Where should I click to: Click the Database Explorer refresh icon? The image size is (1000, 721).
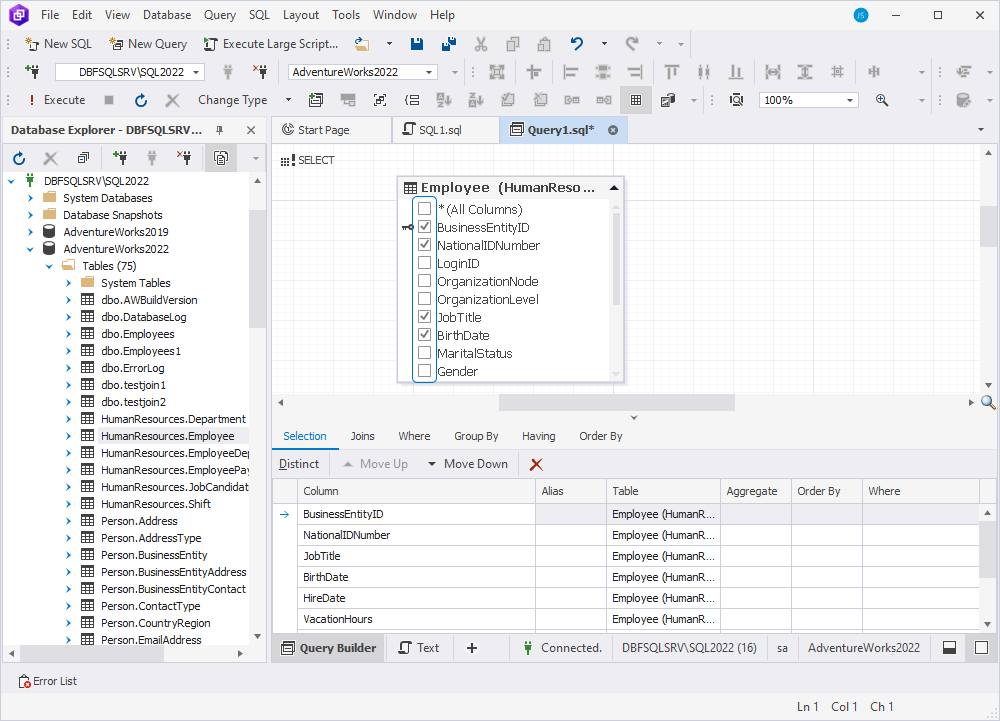pyautogui.click(x=19, y=158)
